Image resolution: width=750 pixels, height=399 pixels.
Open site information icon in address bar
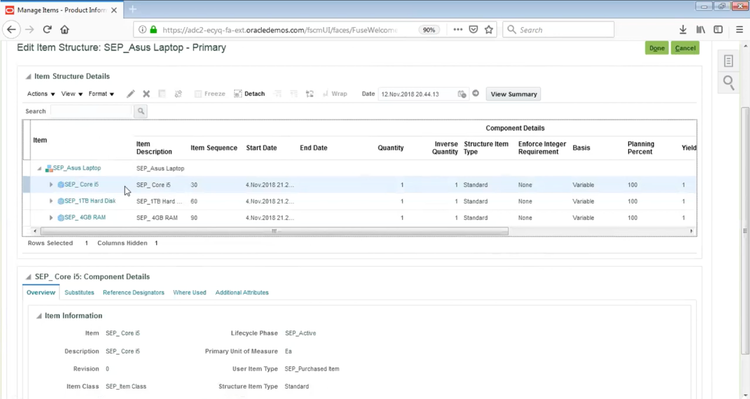click(x=142, y=30)
